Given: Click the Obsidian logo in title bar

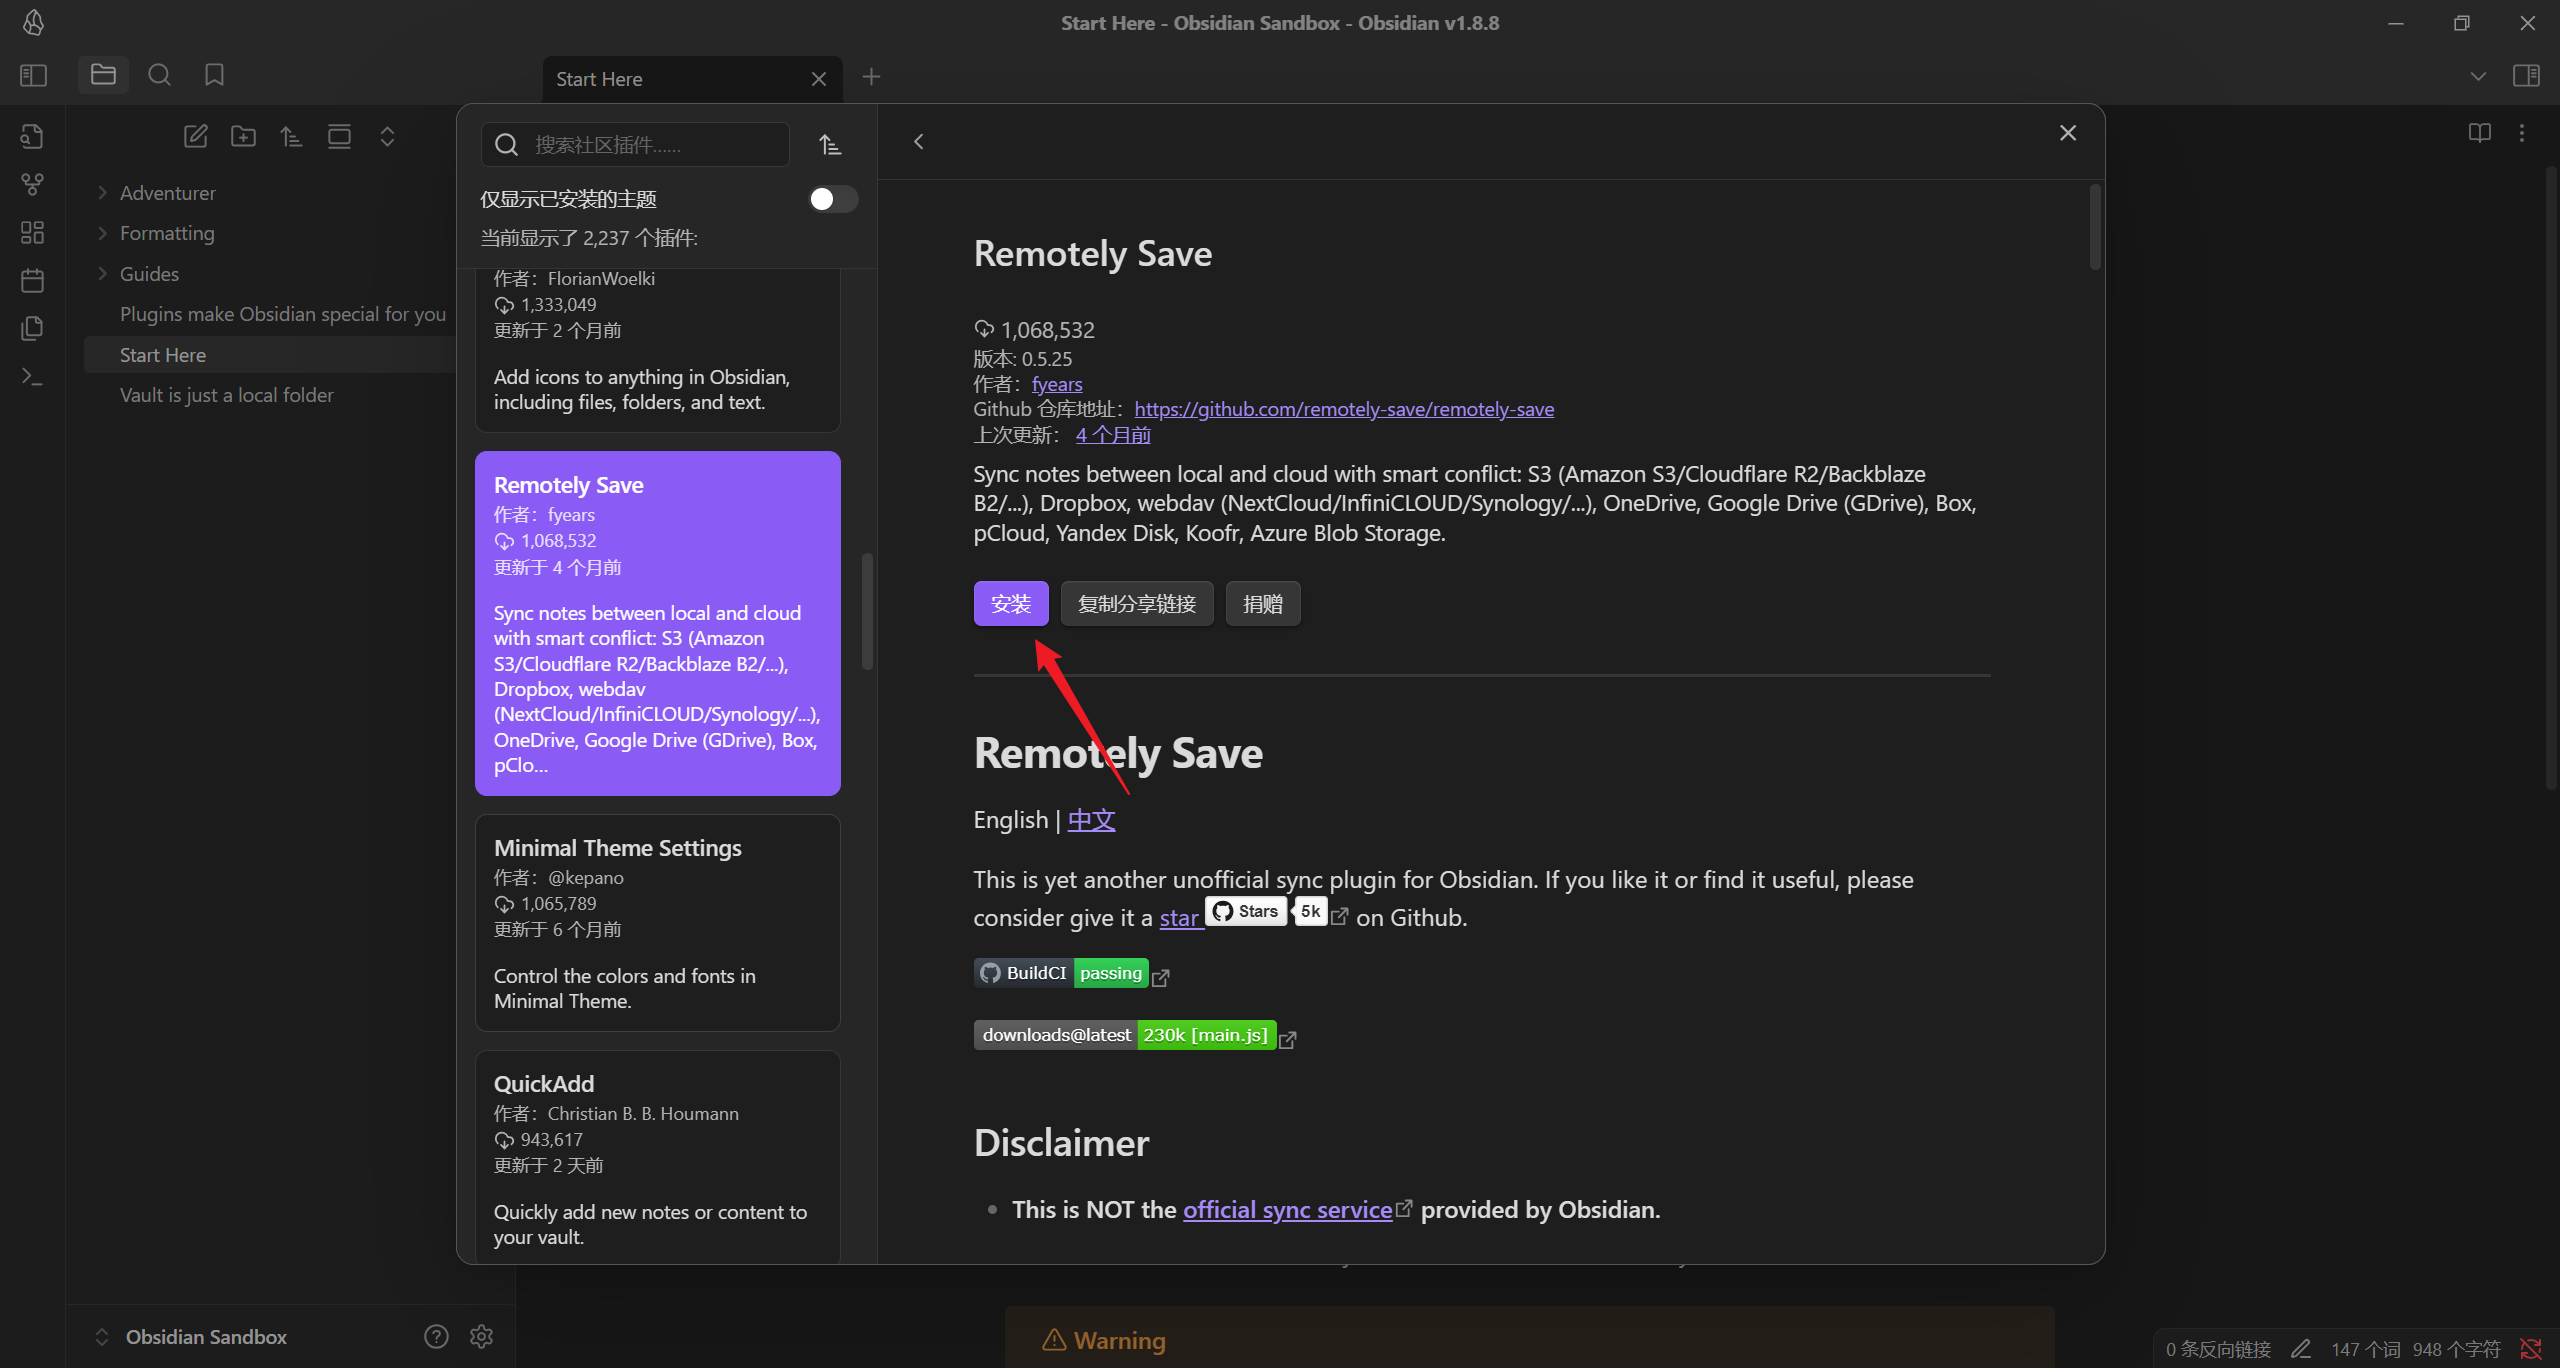Looking at the screenshot, I should (x=33, y=22).
